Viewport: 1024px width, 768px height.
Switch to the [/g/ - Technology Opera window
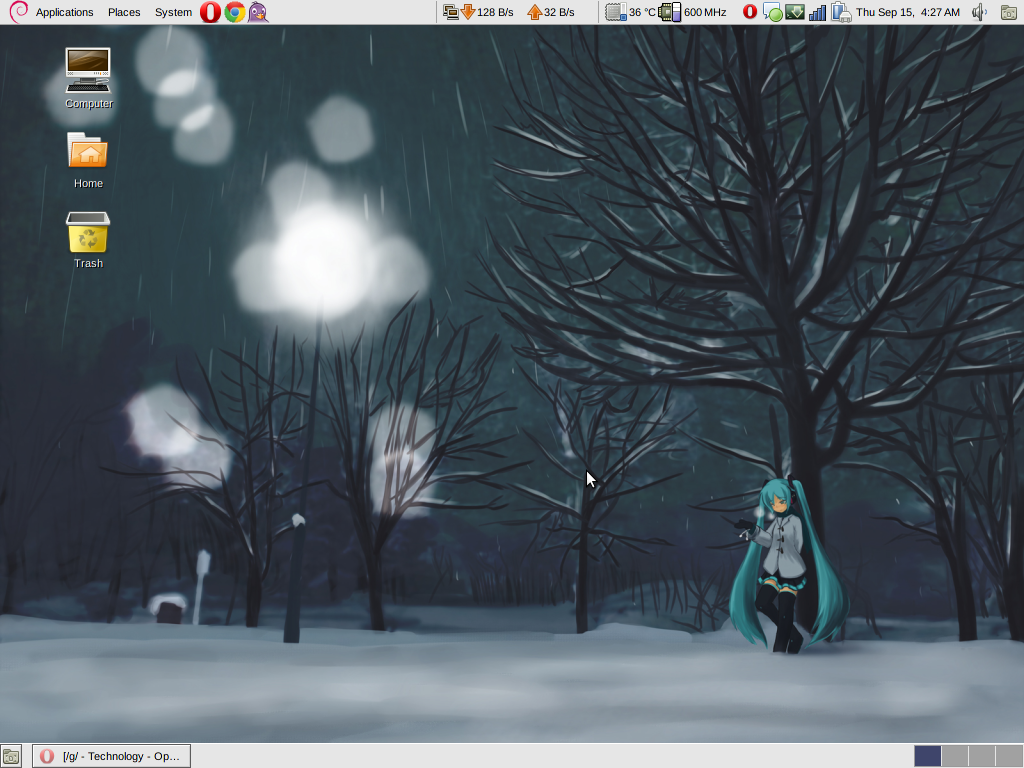point(112,756)
